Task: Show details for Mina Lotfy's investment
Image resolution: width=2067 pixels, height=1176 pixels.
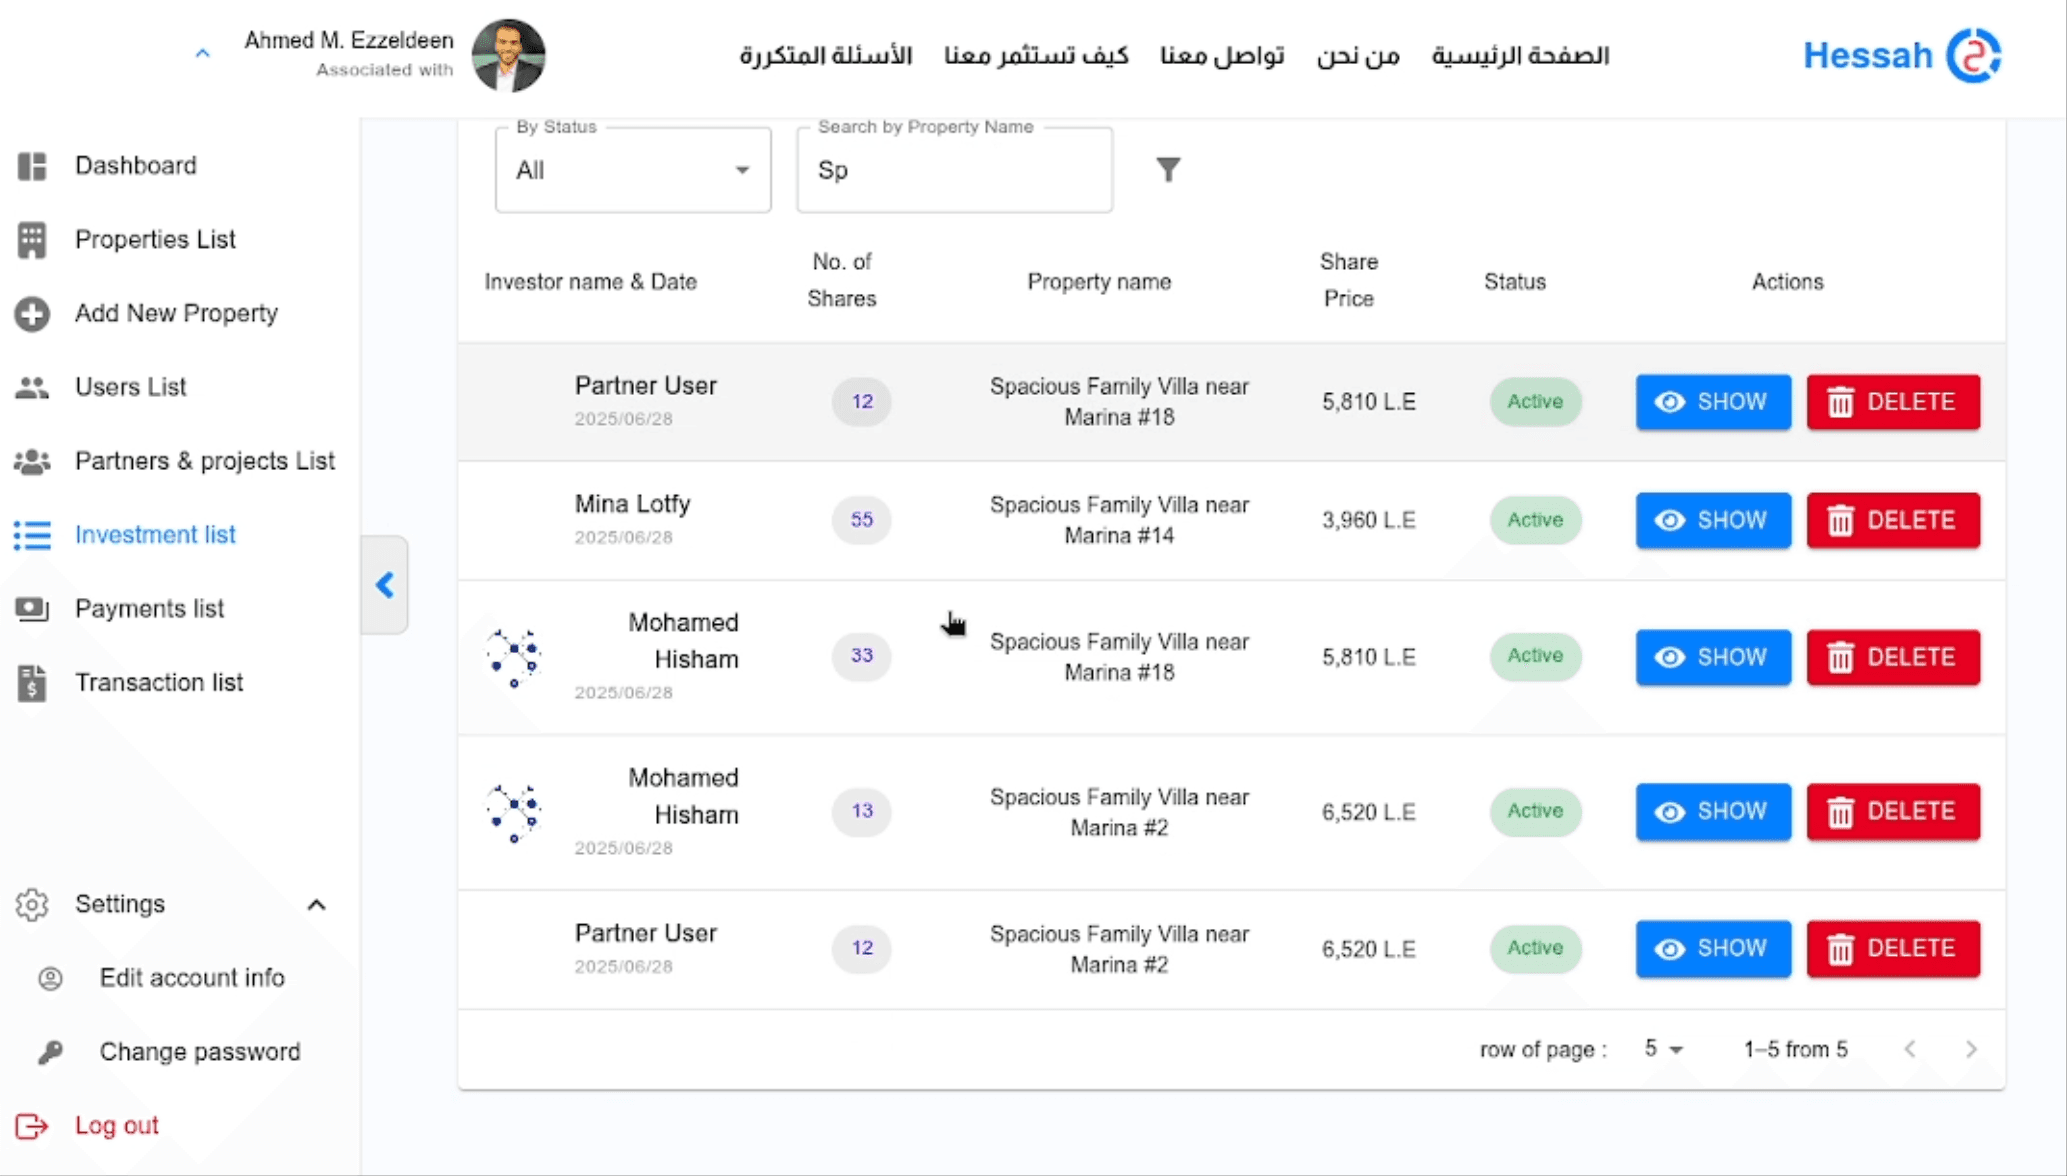Action: pyautogui.click(x=1712, y=520)
